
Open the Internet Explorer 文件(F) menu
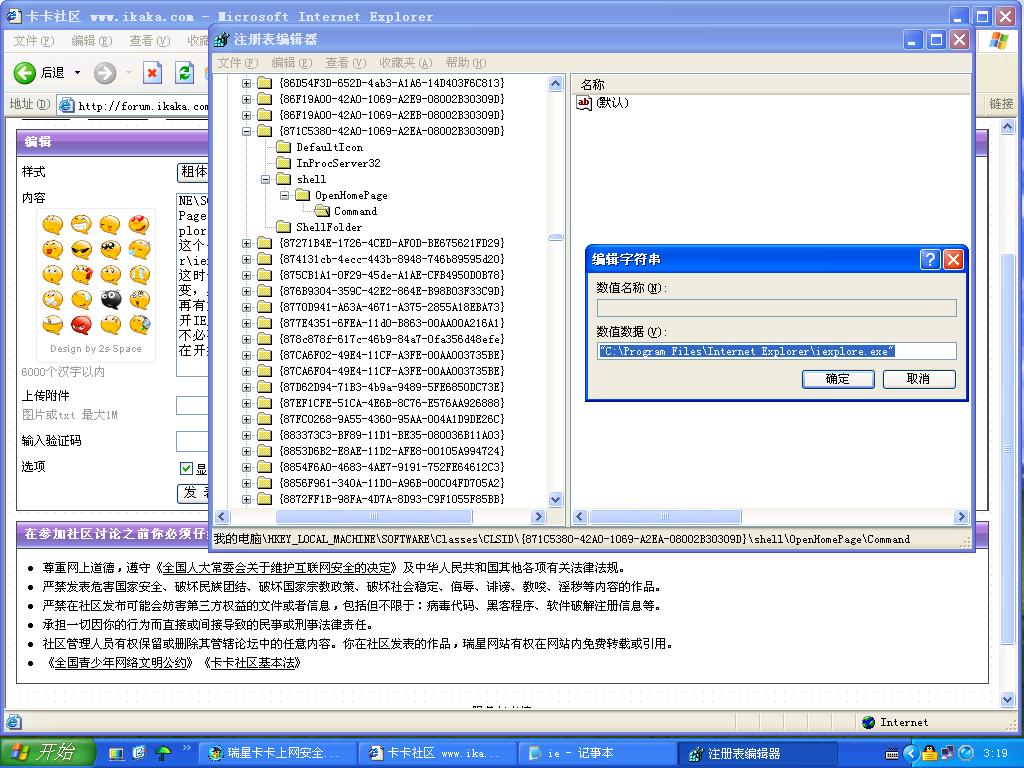point(33,40)
